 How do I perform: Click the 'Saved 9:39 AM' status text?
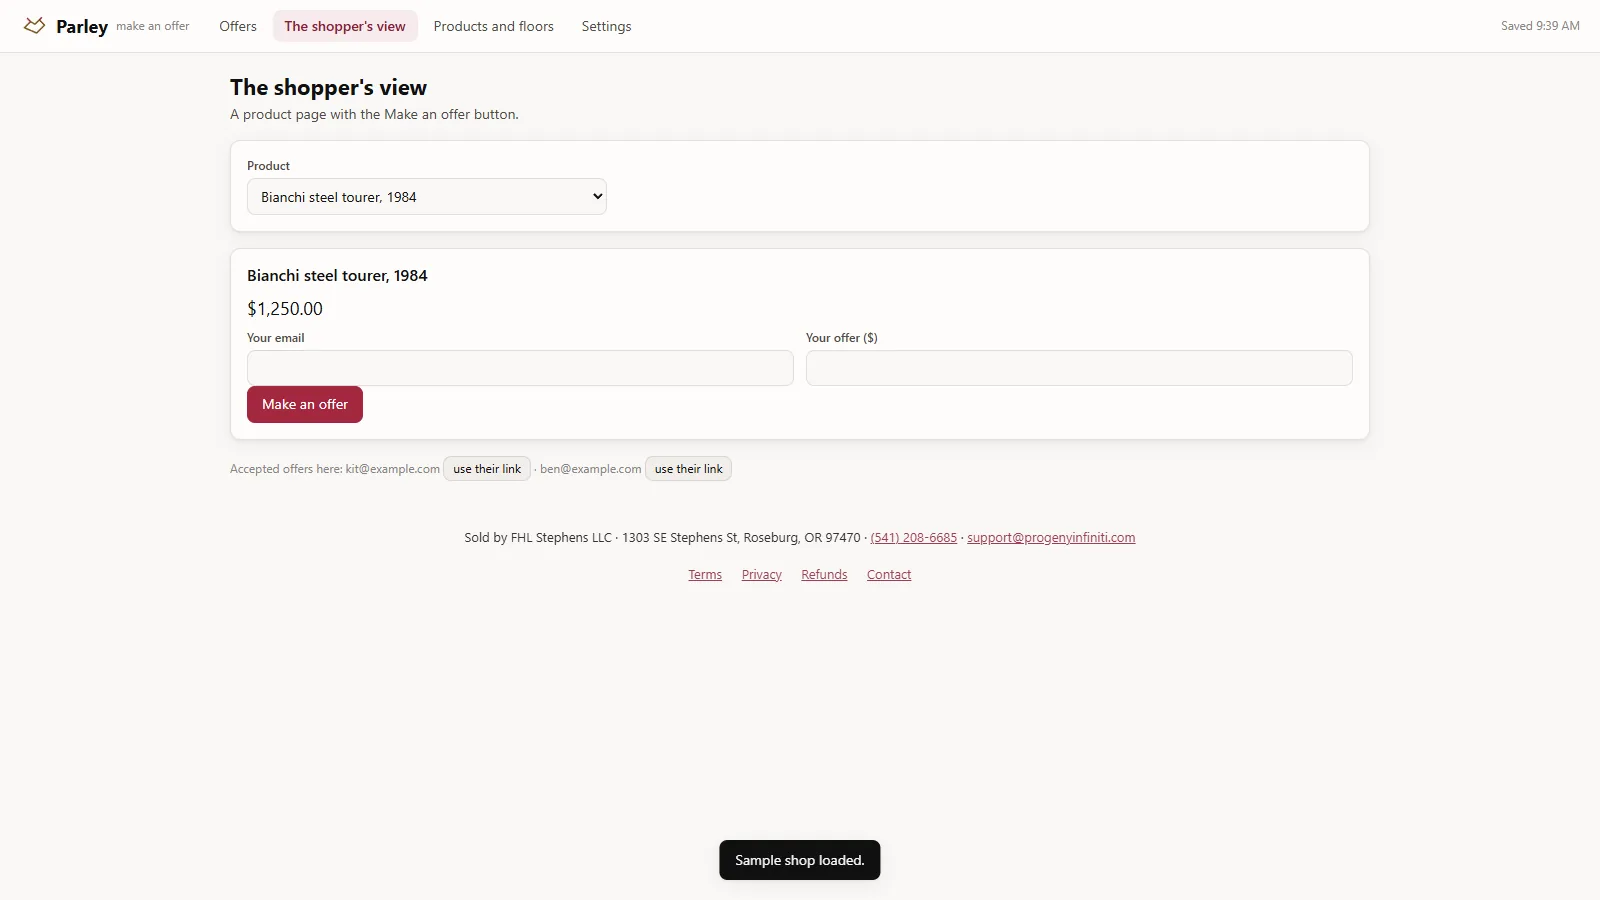pos(1540,26)
